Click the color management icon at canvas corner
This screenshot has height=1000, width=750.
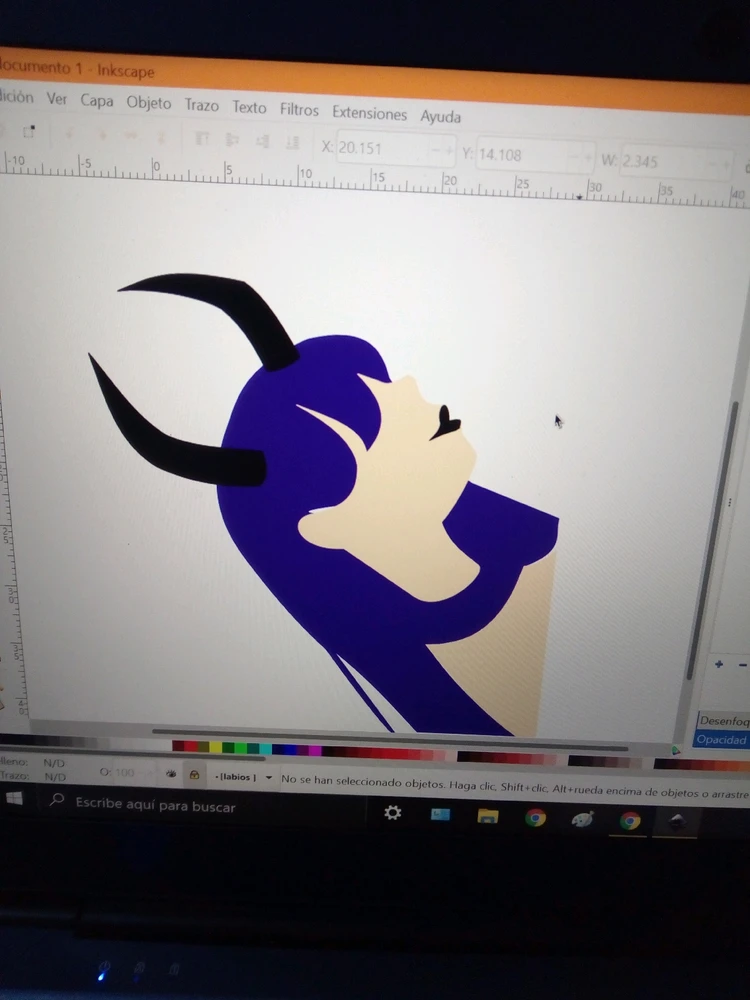point(675,750)
